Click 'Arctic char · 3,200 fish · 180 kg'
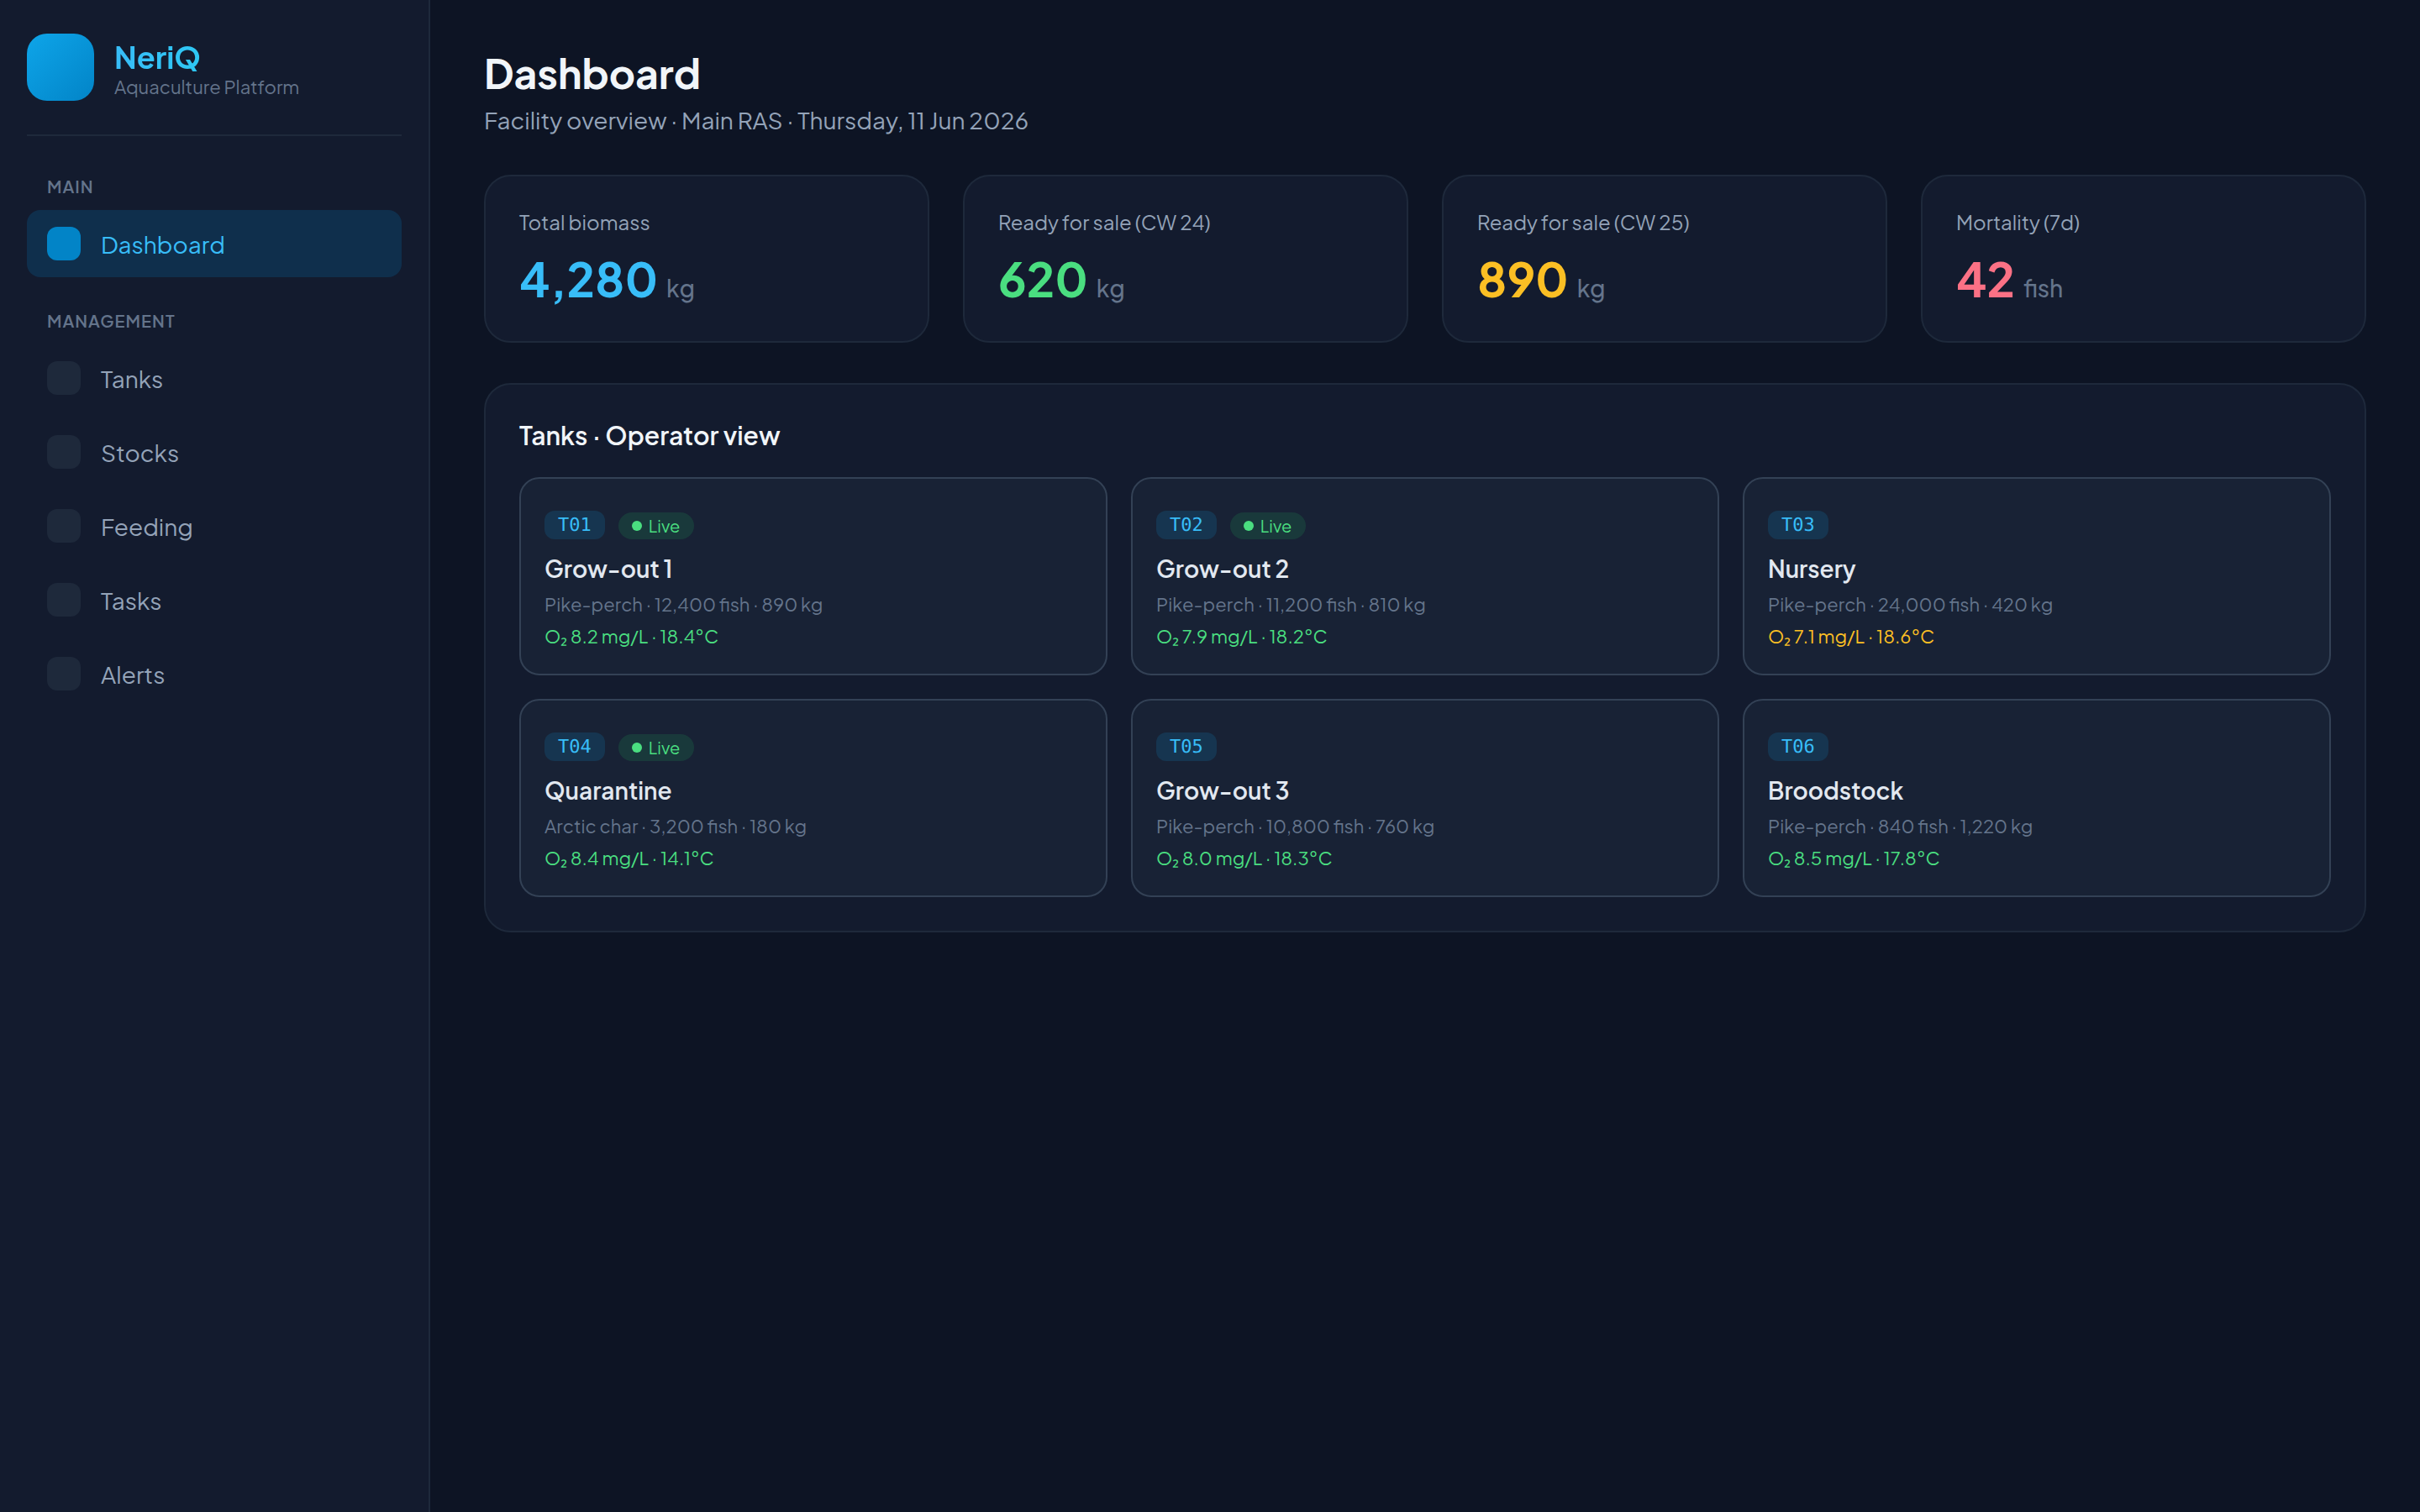2420x1512 pixels. click(x=675, y=827)
